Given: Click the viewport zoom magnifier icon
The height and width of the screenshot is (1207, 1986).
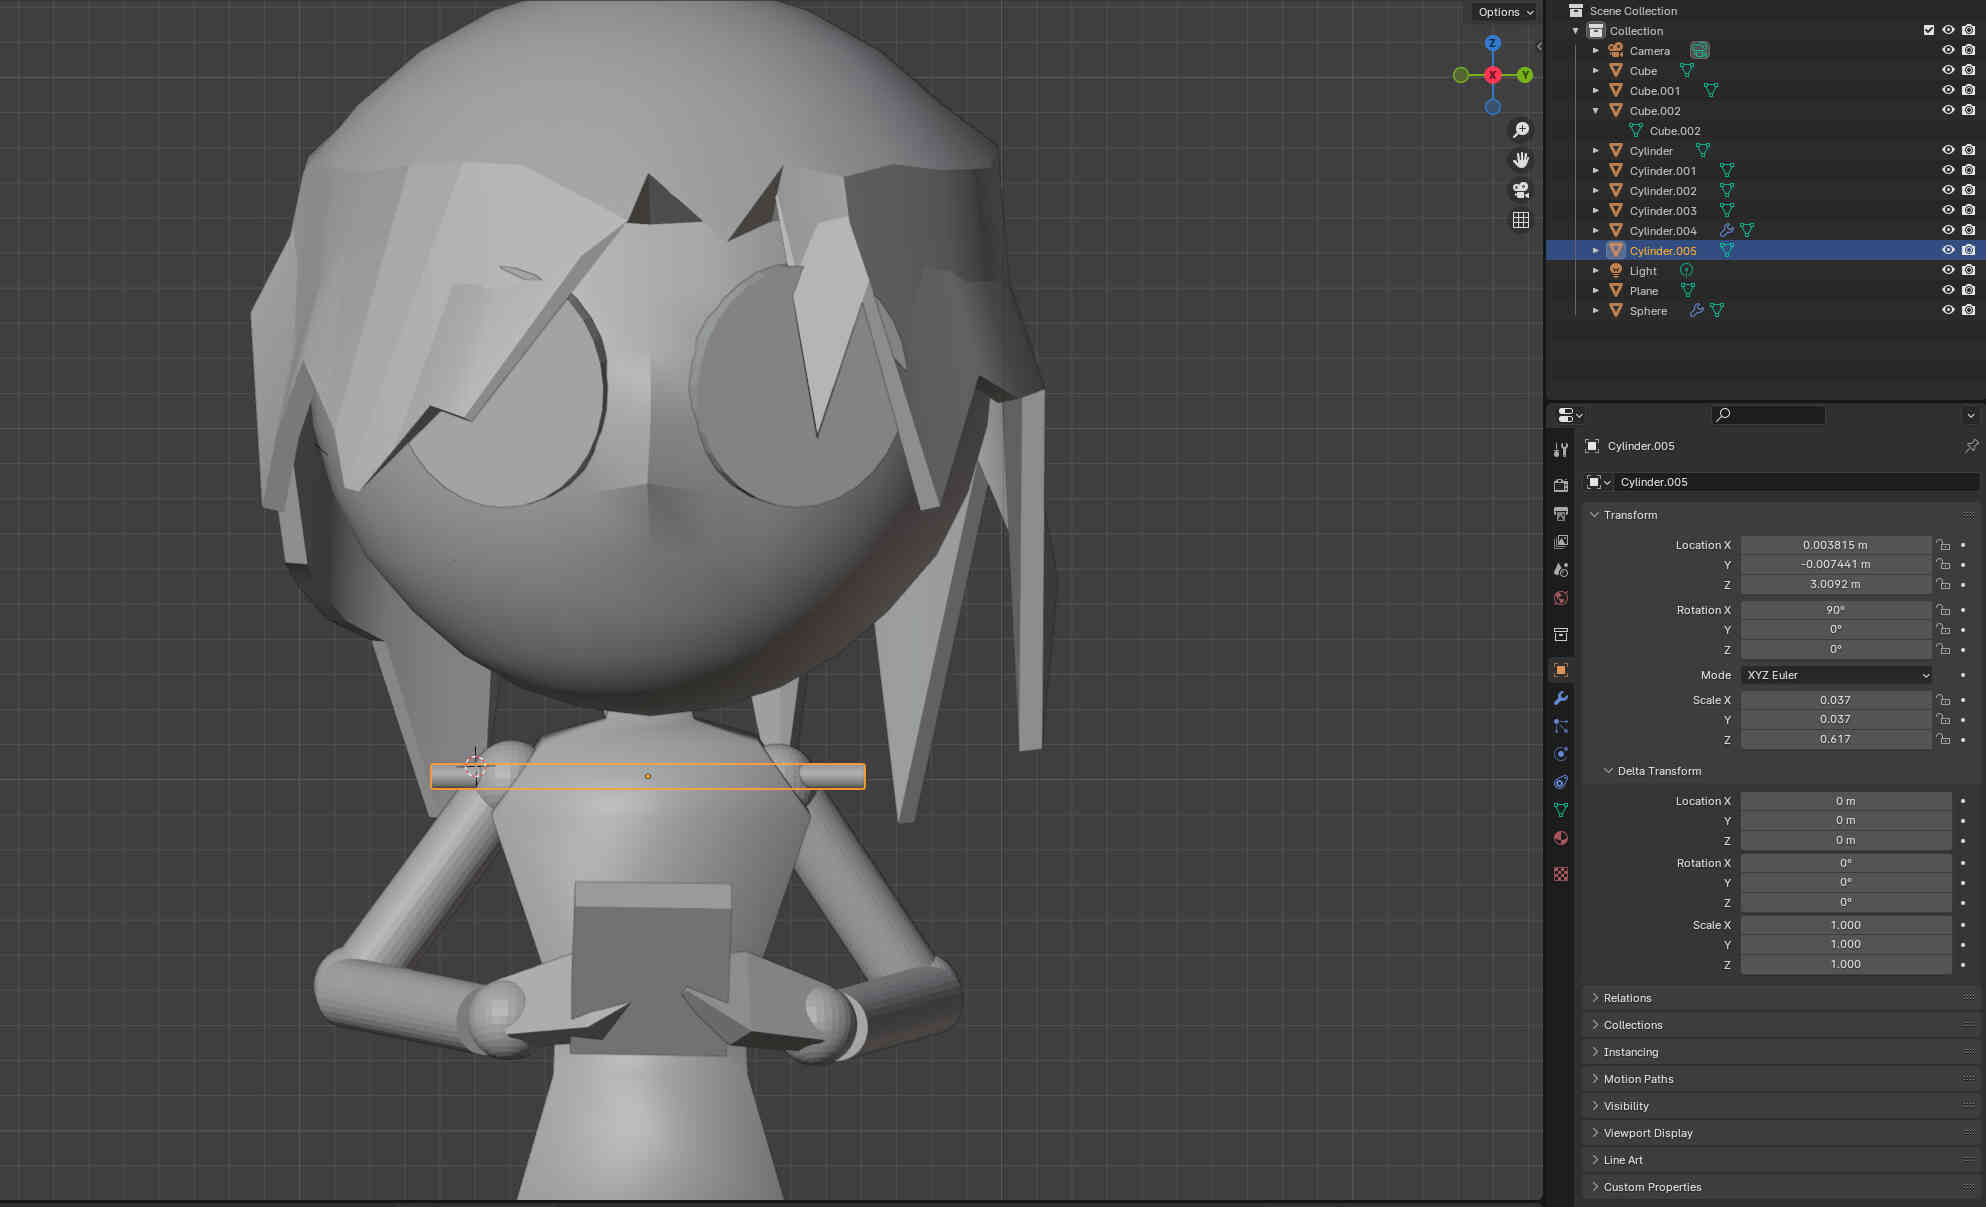Looking at the screenshot, I should point(1521,130).
